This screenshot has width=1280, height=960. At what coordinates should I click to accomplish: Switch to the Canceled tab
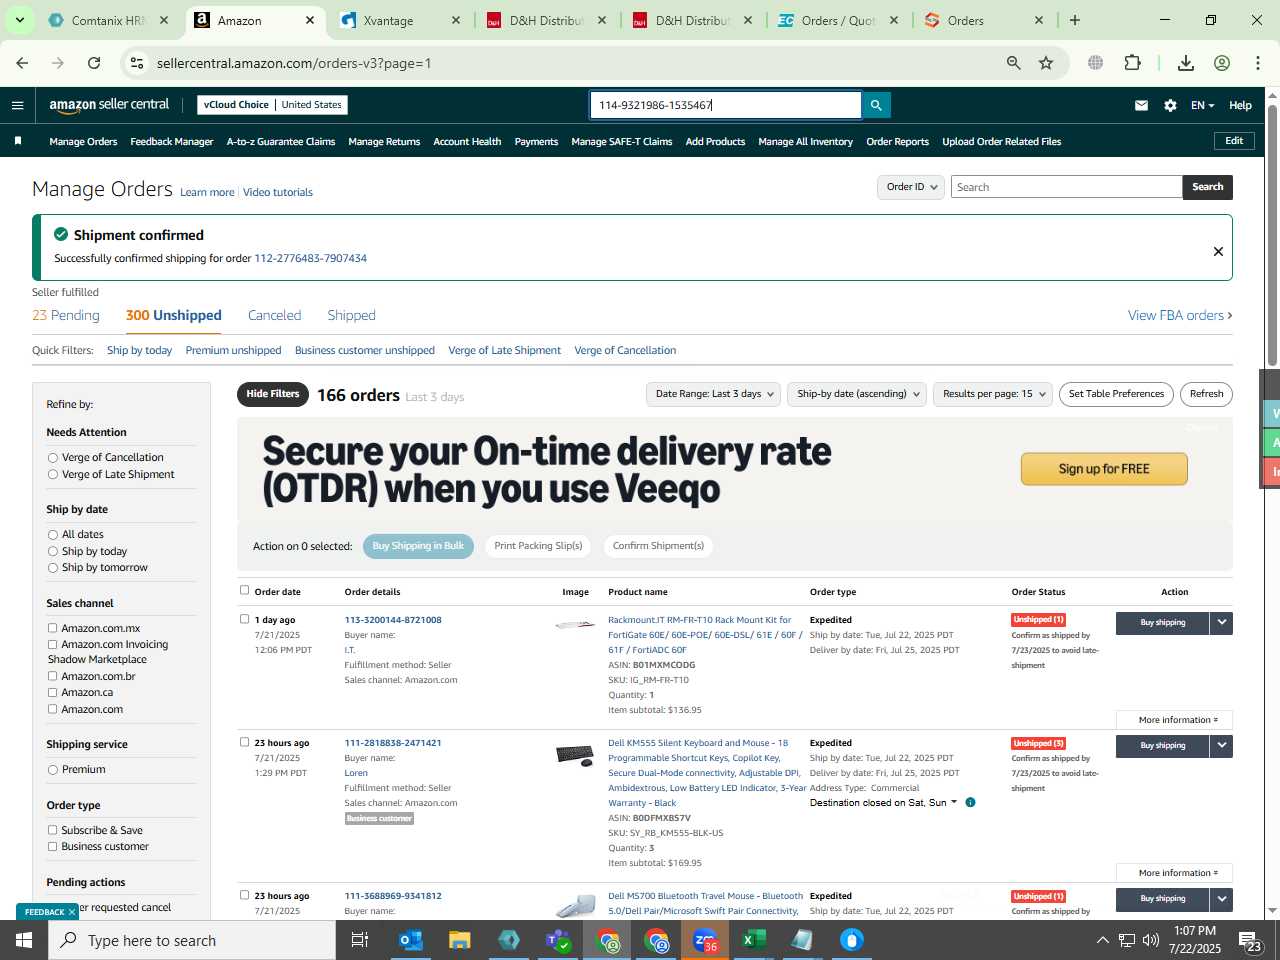click(x=274, y=315)
